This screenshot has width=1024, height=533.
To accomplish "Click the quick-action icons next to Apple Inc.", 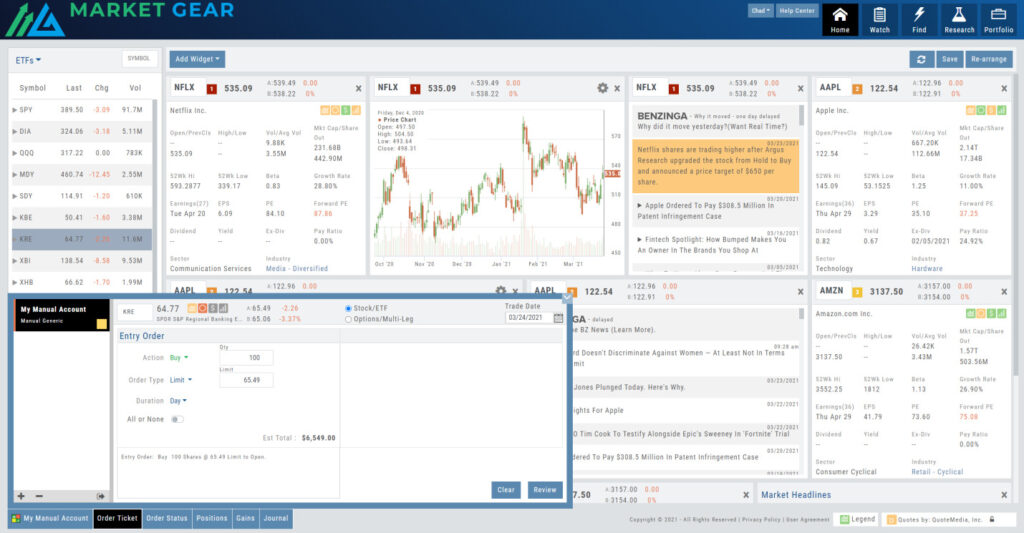I will click(986, 110).
